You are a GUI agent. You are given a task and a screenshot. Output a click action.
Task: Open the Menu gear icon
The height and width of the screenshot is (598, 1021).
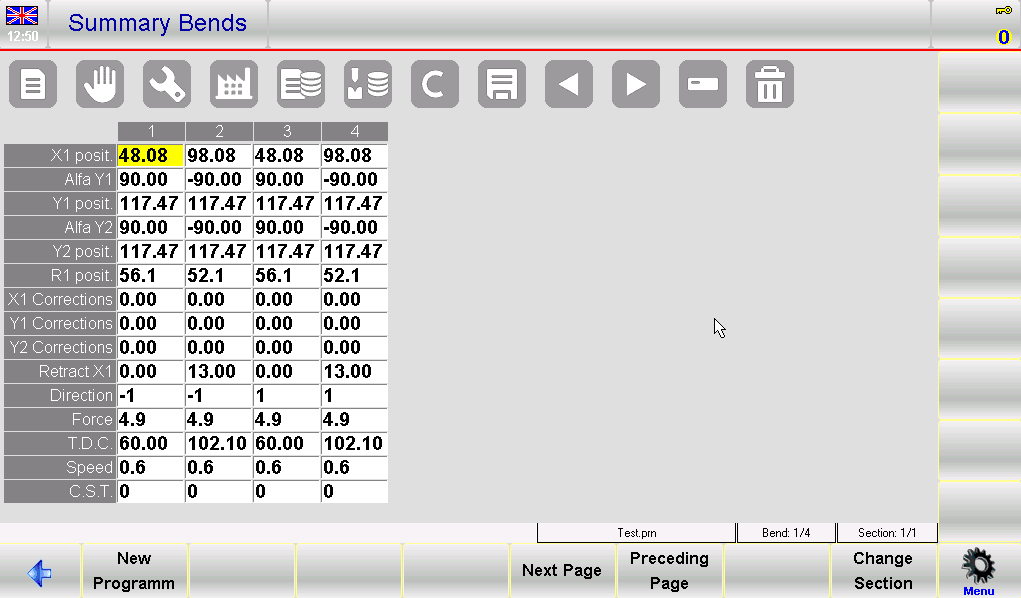[979, 572]
